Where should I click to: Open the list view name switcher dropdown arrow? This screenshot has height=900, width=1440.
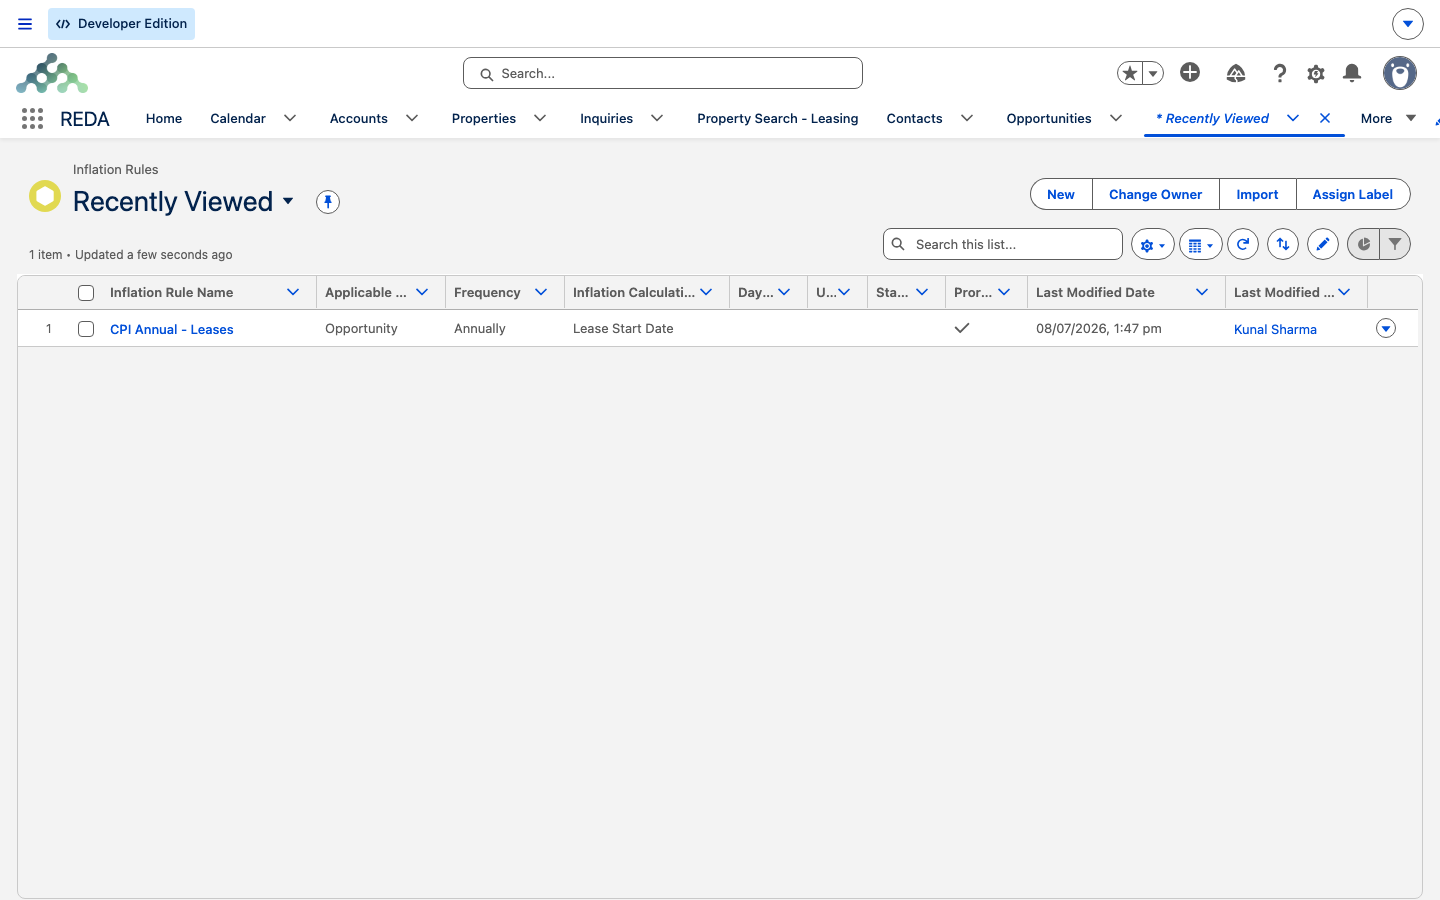[x=288, y=201]
